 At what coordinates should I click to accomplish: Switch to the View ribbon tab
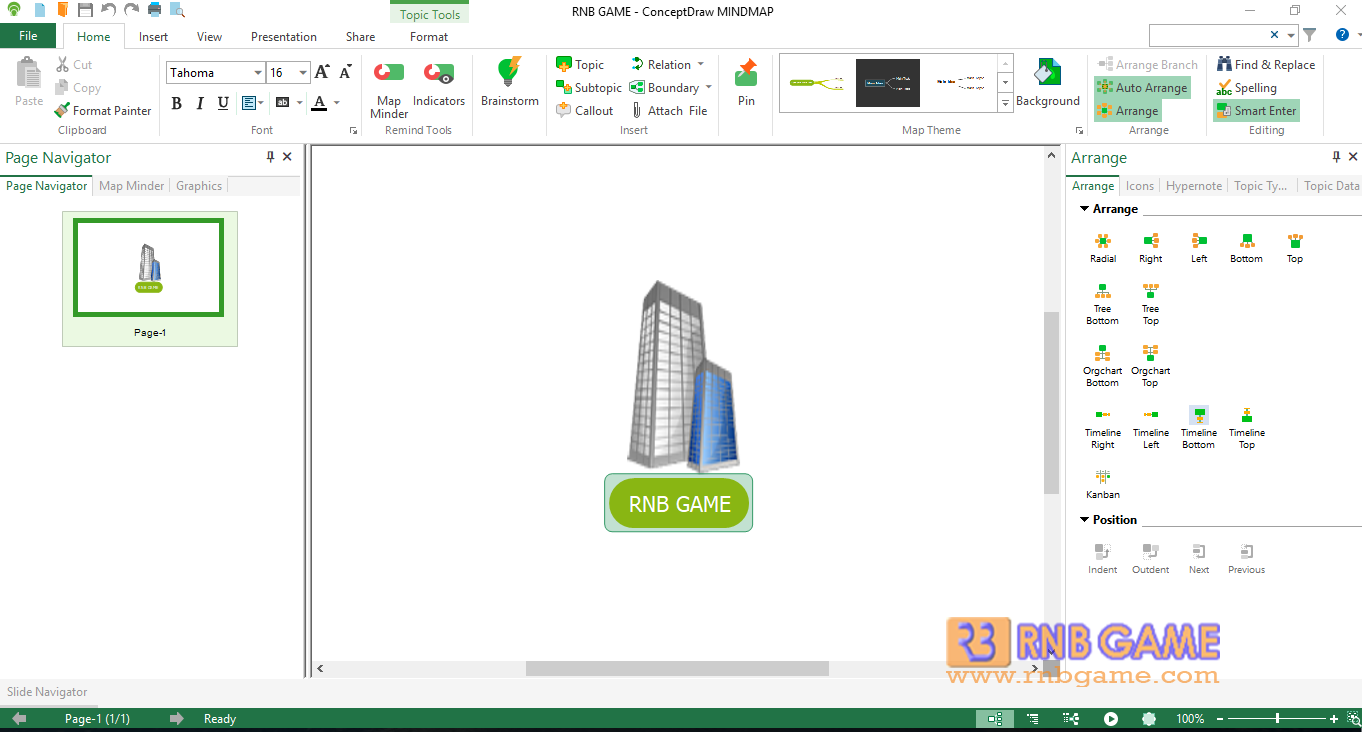coord(209,37)
